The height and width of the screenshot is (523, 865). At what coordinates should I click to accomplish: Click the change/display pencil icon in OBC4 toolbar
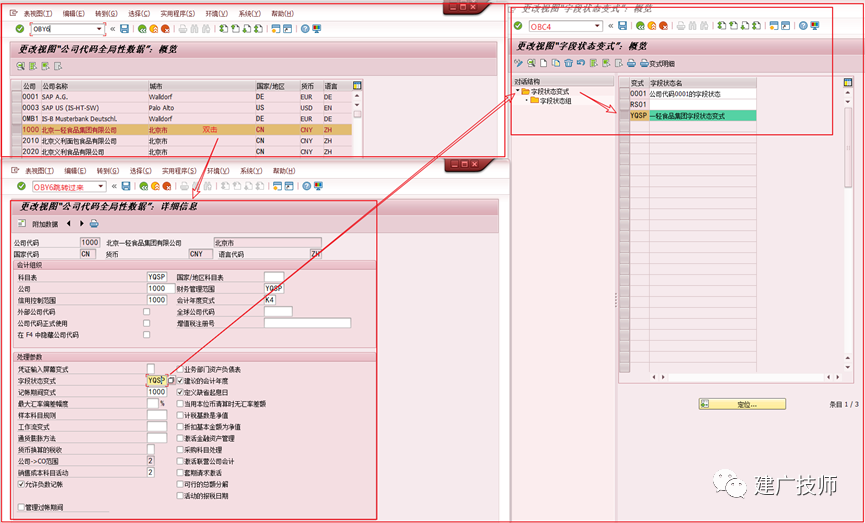pyautogui.click(x=519, y=63)
